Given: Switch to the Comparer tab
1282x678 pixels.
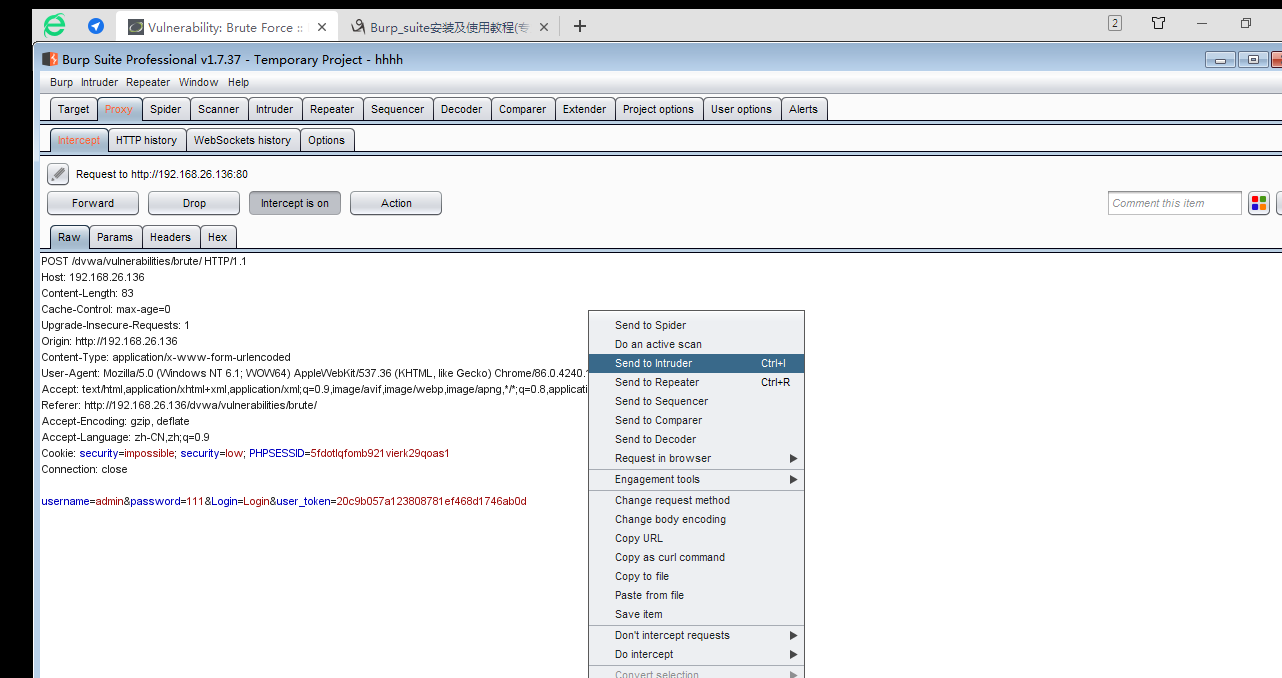Looking at the screenshot, I should pyautogui.click(x=523, y=109).
